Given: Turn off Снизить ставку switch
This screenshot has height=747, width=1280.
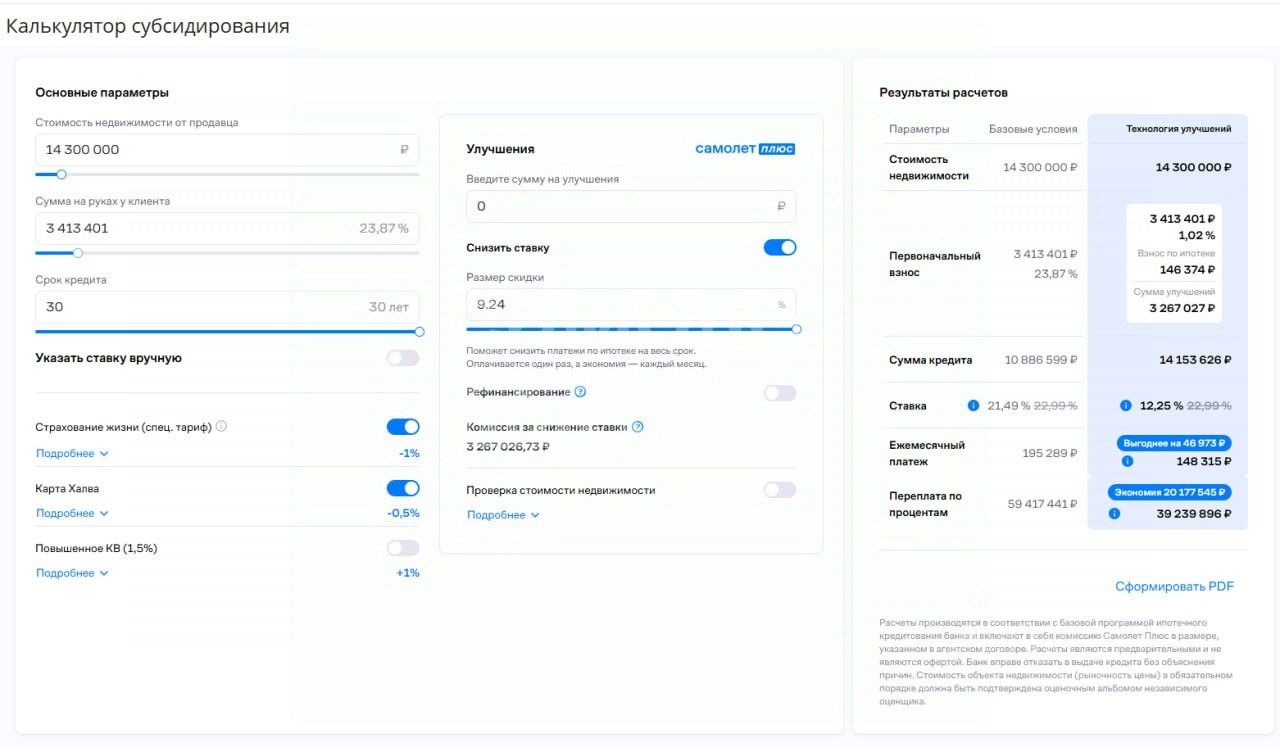Looking at the screenshot, I should [780, 247].
